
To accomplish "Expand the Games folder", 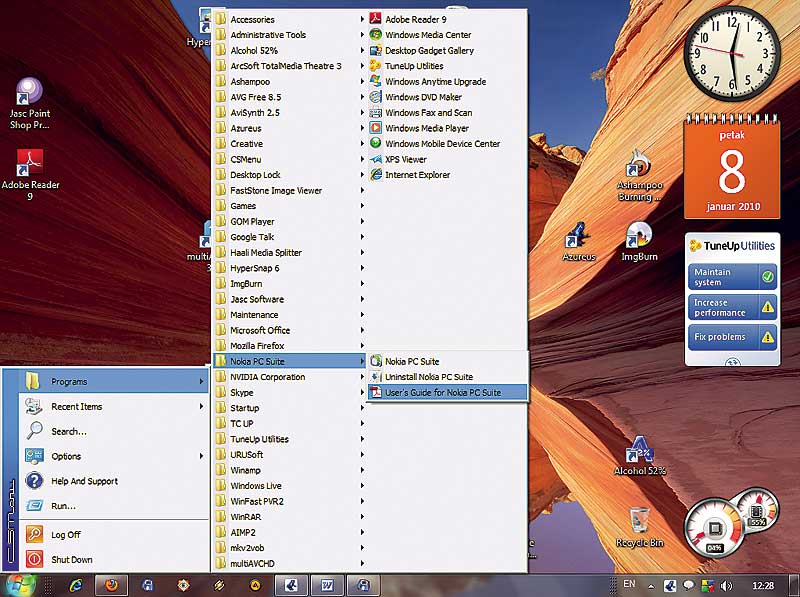I will 290,206.
